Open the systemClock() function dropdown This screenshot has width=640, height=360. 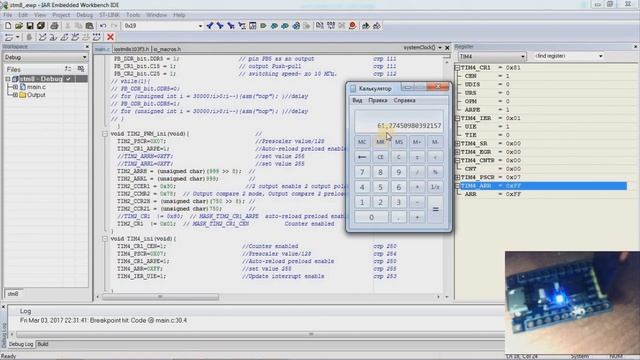440,48
